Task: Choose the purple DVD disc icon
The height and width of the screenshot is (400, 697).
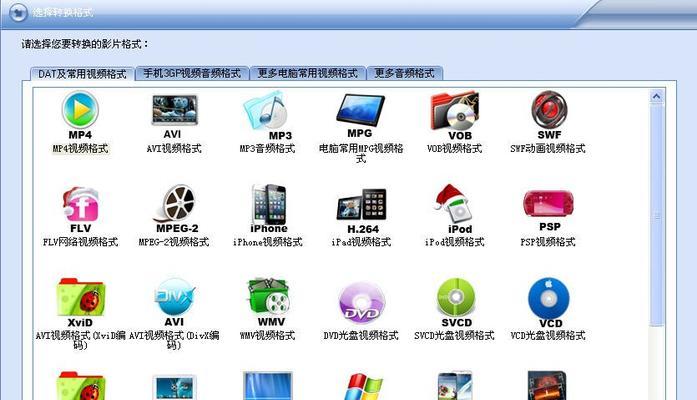Action: pos(361,301)
